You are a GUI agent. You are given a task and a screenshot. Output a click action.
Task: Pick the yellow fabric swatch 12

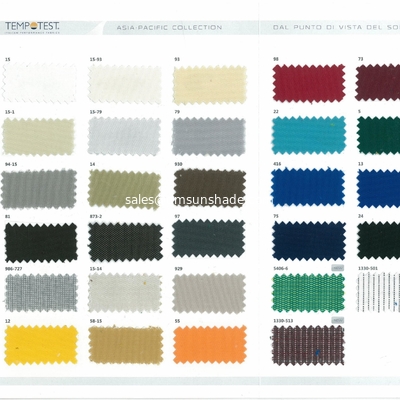coord(41,345)
